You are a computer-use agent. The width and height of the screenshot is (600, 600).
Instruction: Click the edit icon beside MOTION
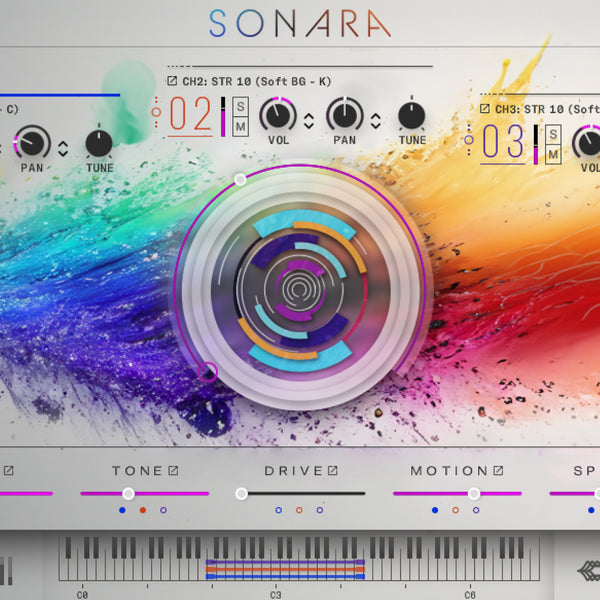click(498, 470)
